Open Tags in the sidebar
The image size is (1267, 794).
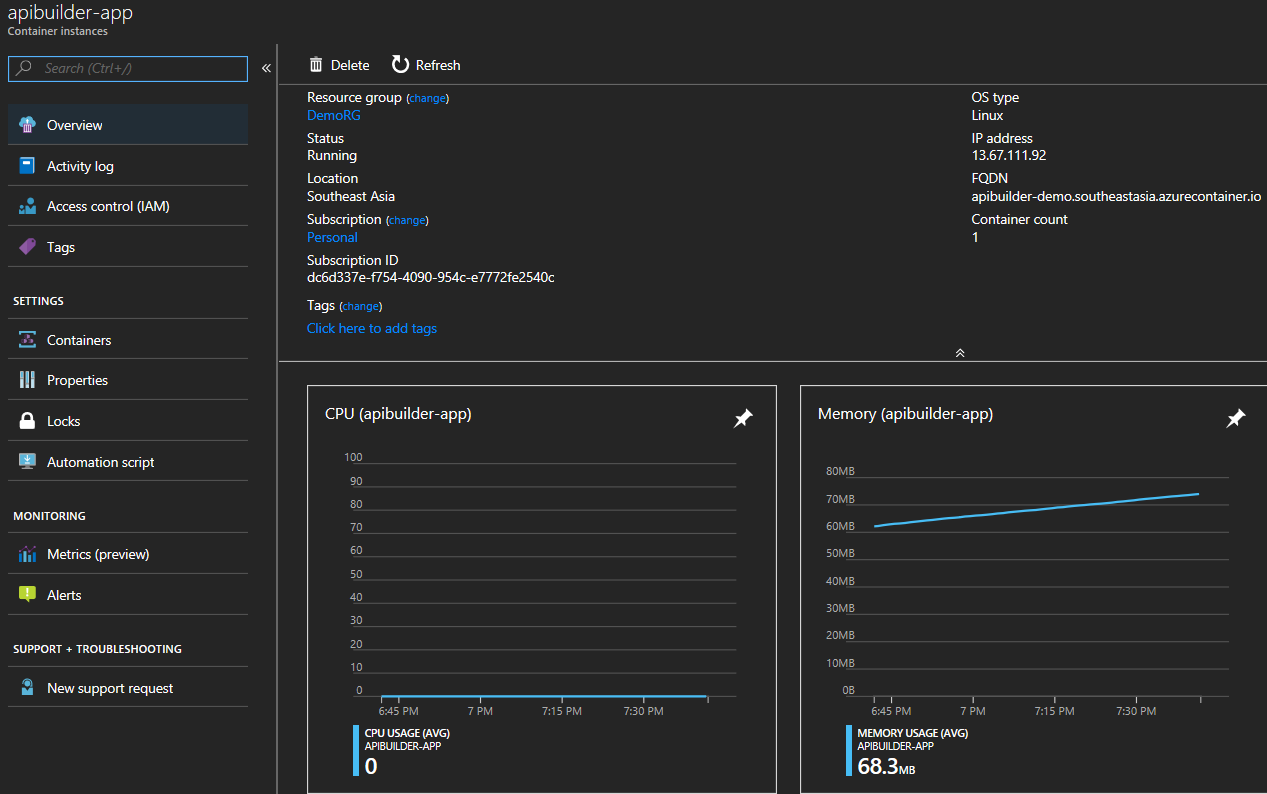click(x=128, y=247)
